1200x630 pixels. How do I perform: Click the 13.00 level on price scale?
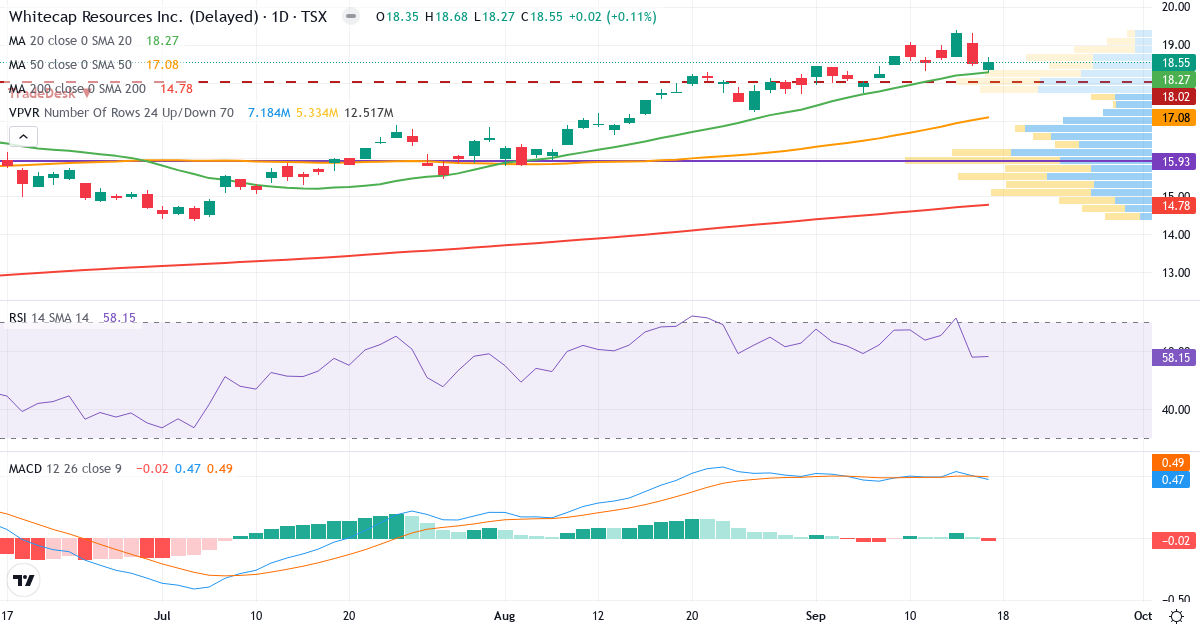pos(1175,273)
